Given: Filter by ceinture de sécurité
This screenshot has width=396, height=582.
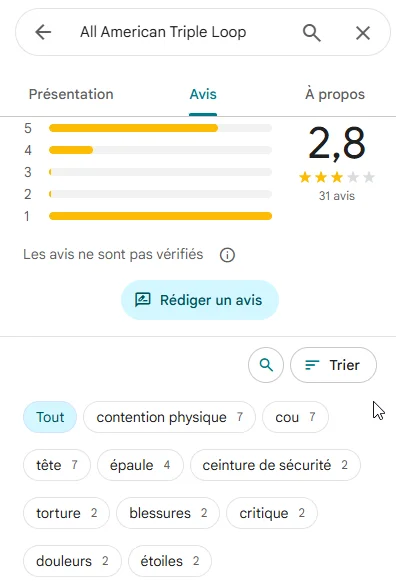Looking at the screenshot, I should pyautogui.click(x=275, y=465).
